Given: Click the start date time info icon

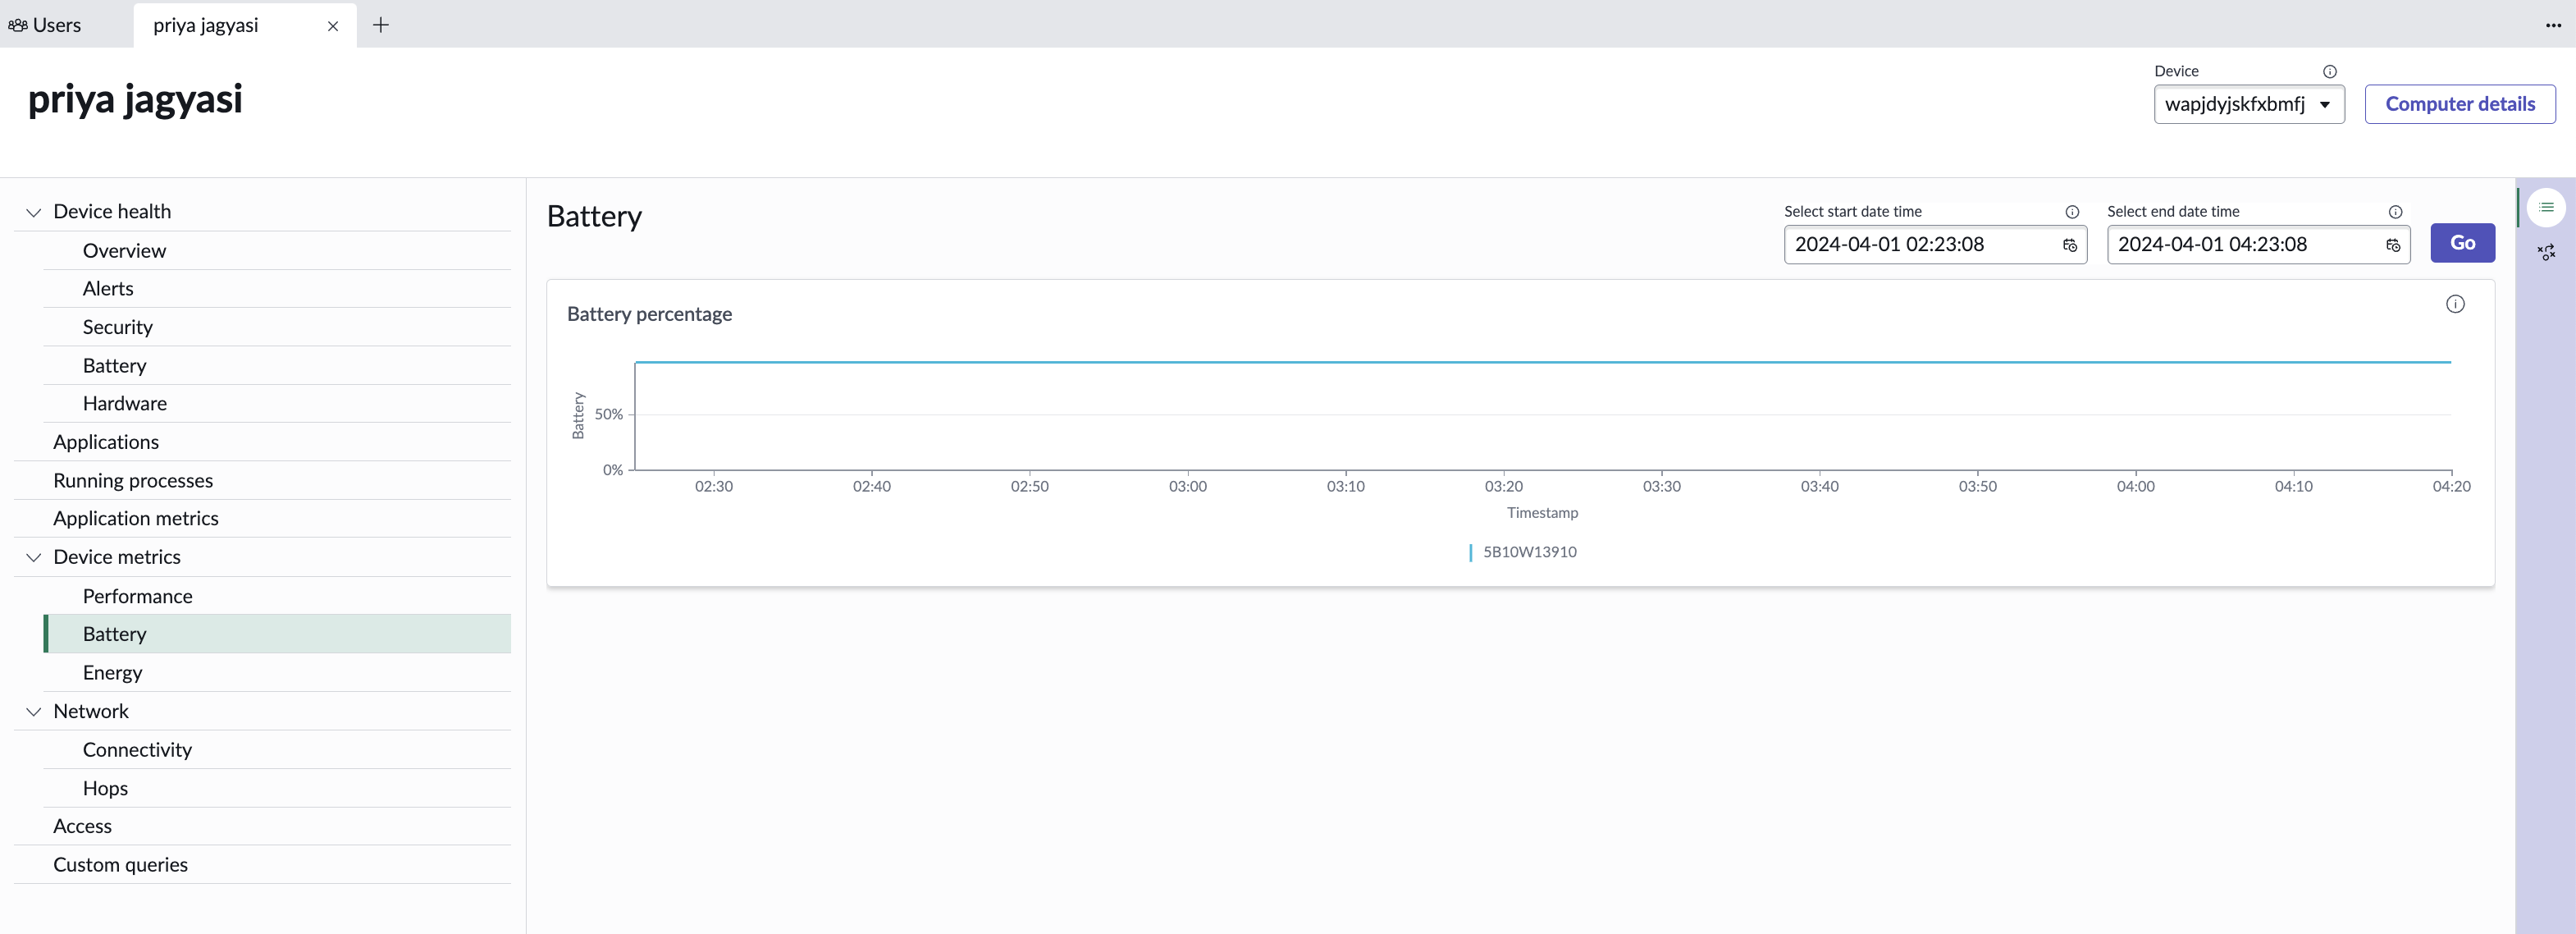Looking at the screenshot, I should tap(2072, 212).
